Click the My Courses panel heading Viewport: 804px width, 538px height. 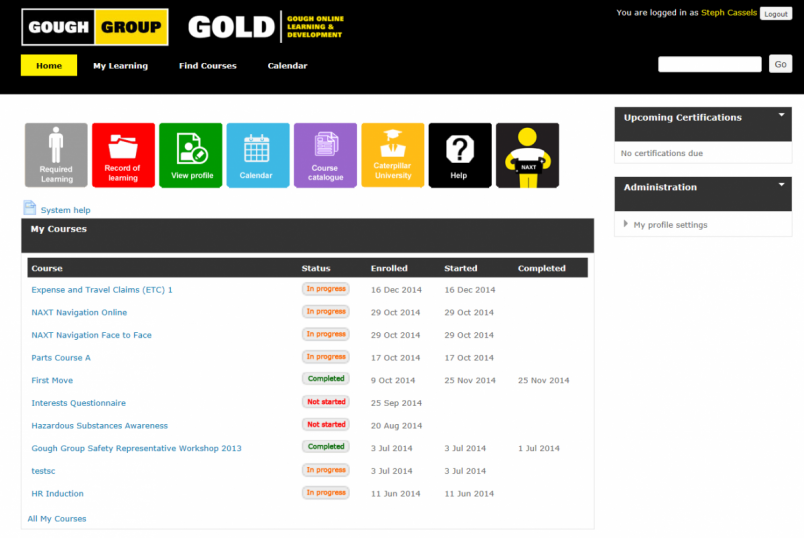(x=58, y=229)
